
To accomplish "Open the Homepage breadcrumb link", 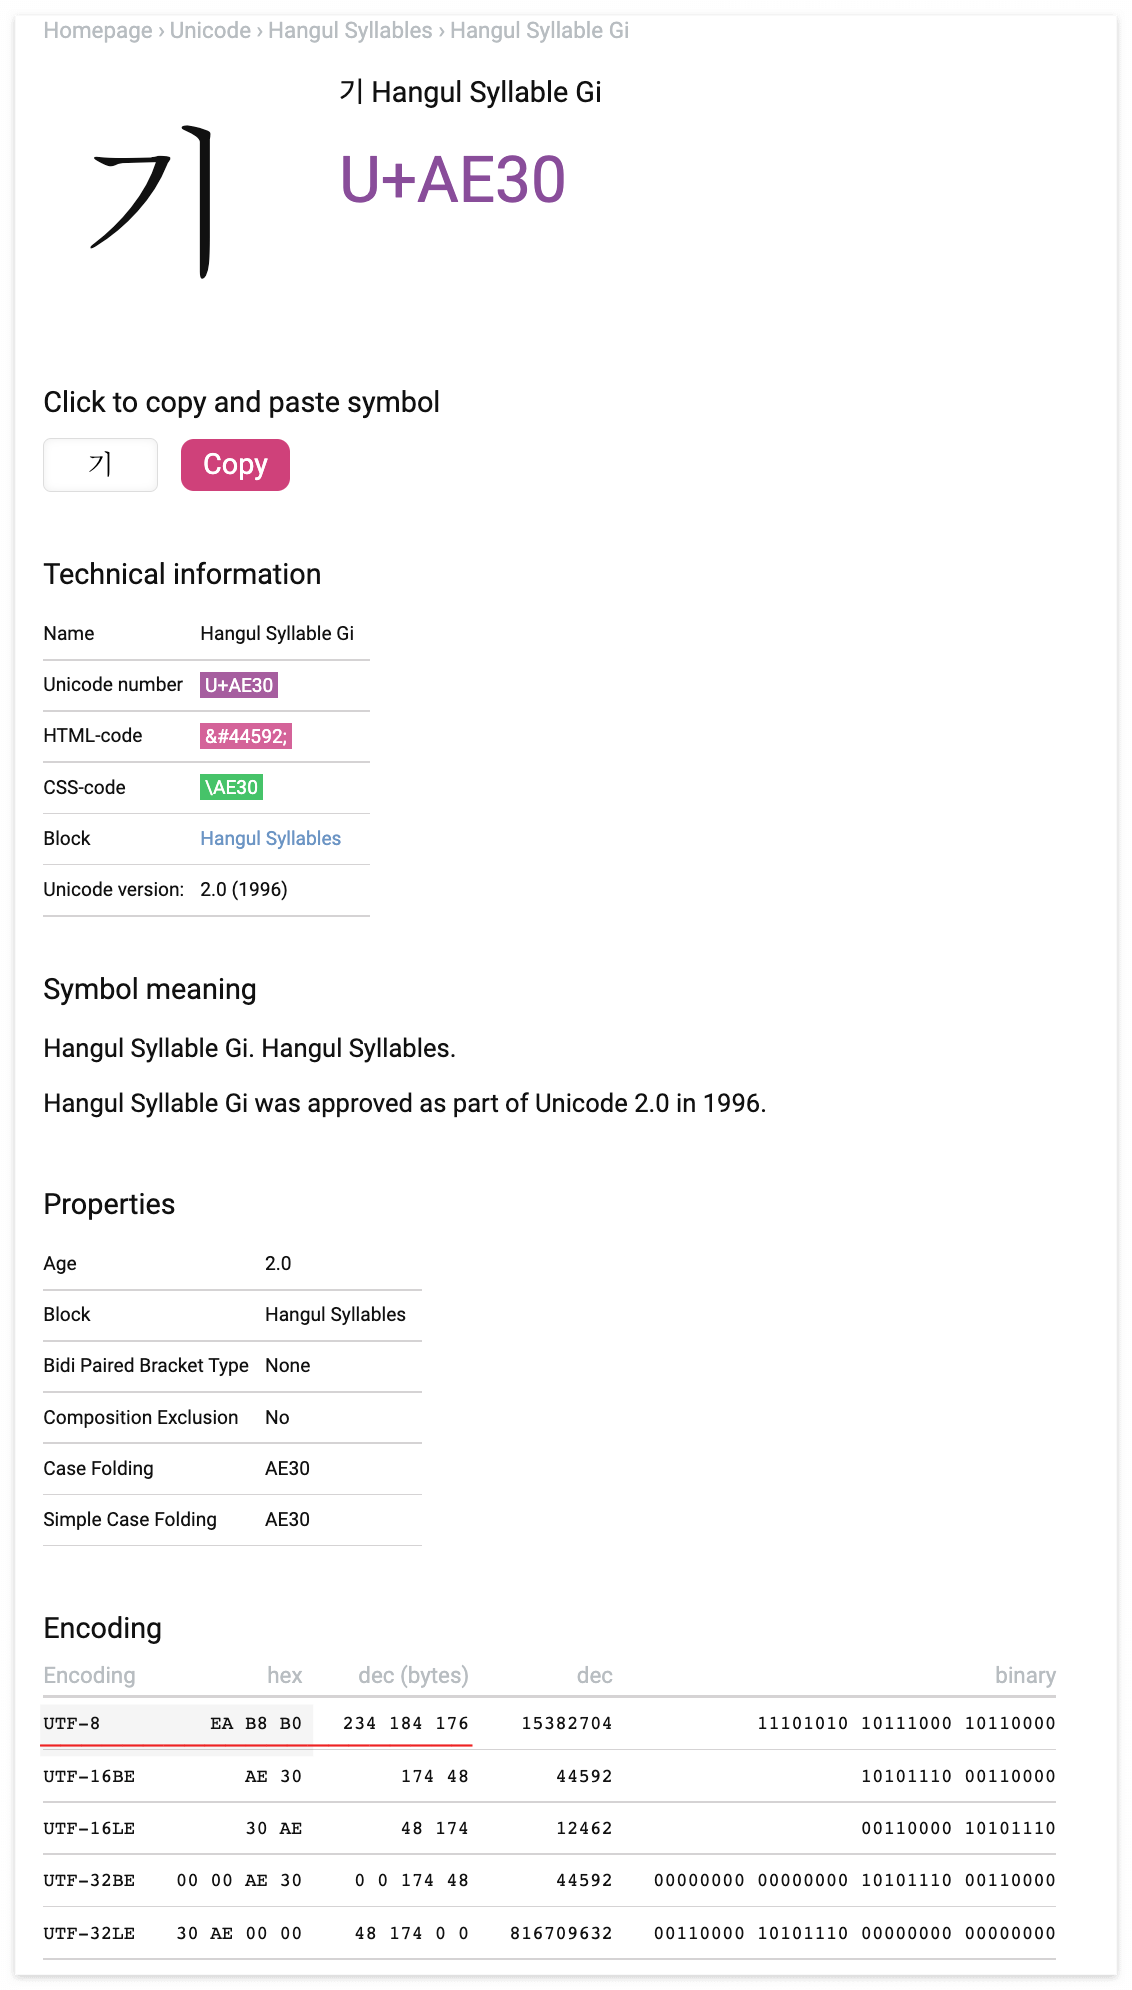I will pos(98,30).
